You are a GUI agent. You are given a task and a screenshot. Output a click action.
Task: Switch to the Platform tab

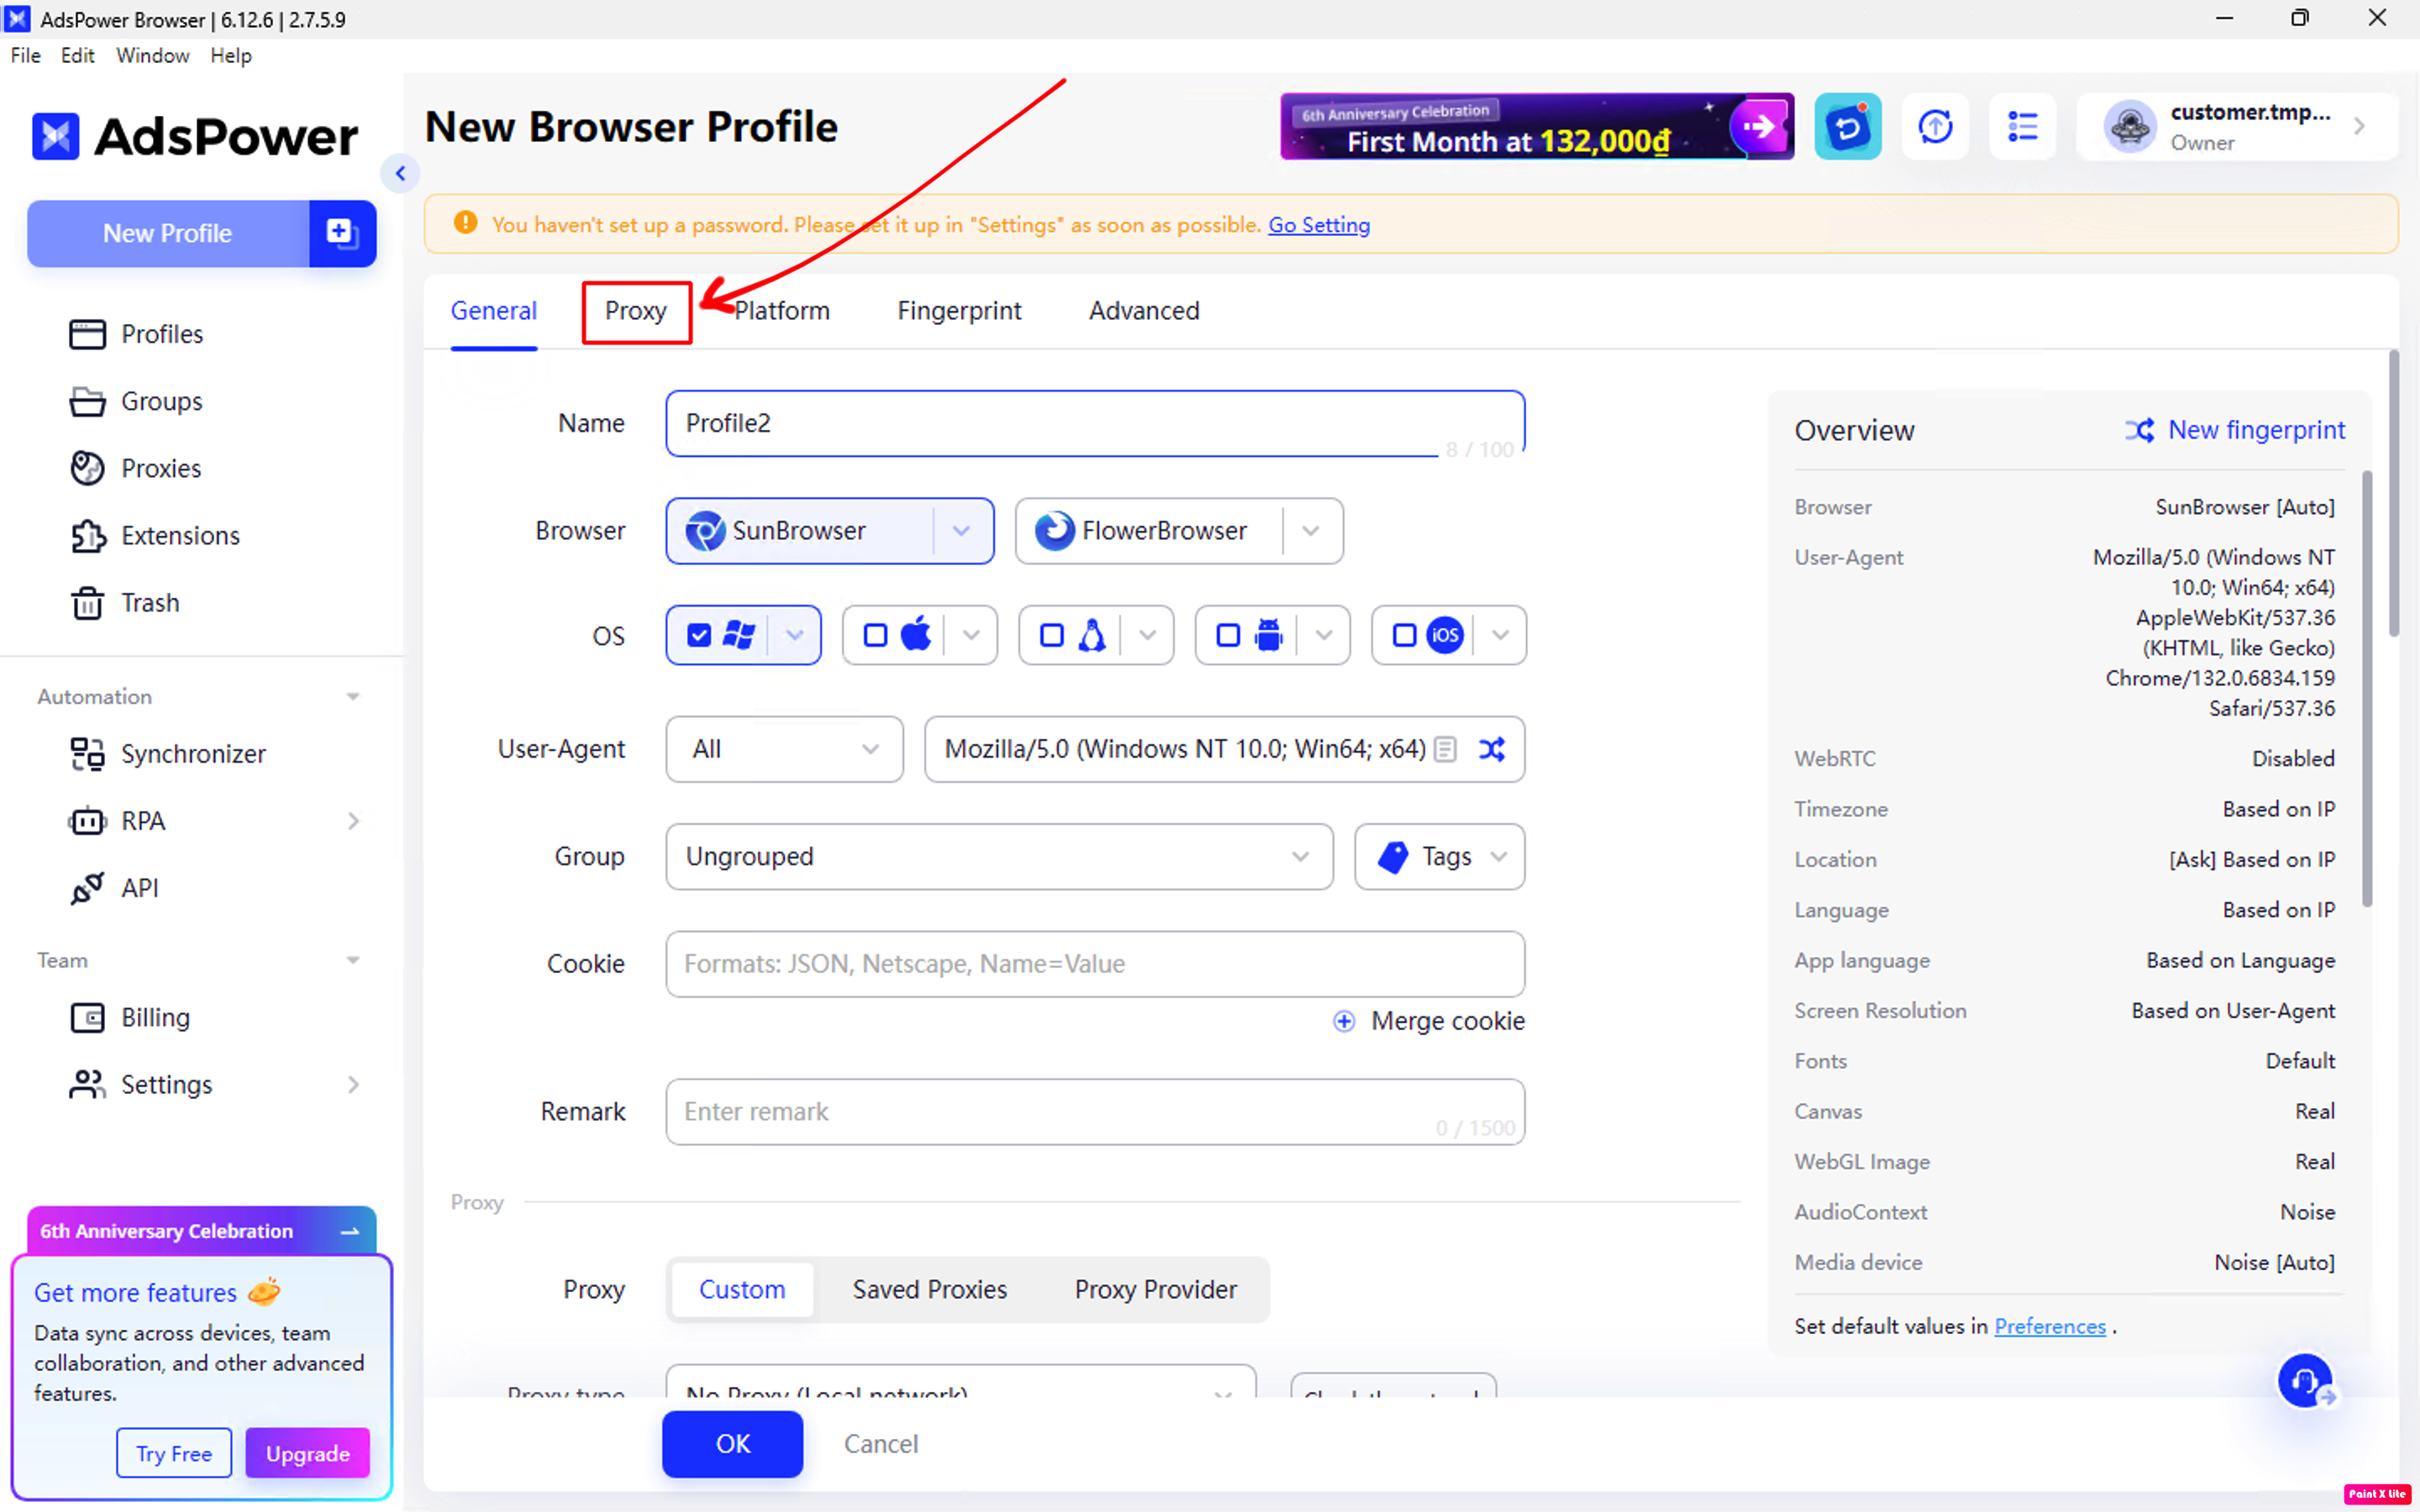click(x=782, y=311)
